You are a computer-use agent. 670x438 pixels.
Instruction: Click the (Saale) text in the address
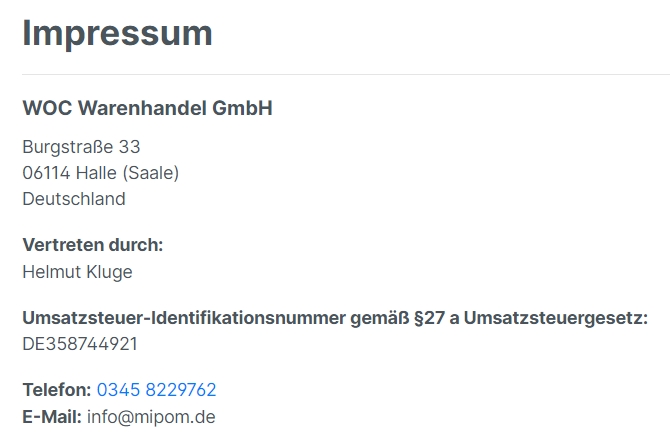pos(151,173)
